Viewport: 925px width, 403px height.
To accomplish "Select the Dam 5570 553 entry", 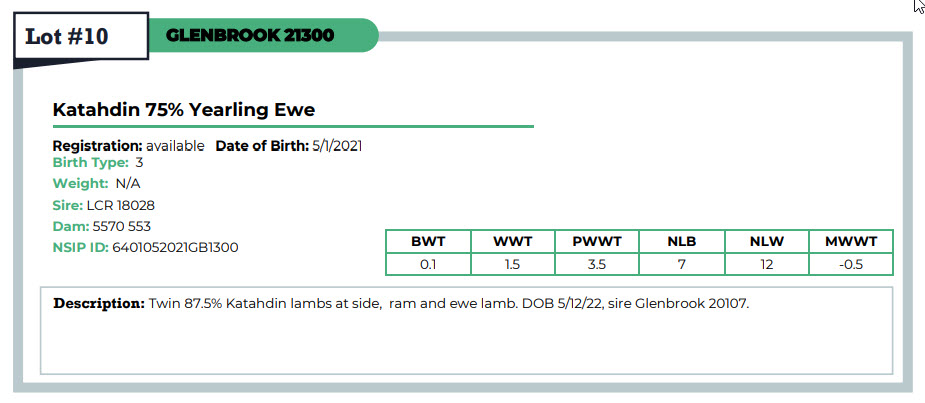I will pos(101,227).
